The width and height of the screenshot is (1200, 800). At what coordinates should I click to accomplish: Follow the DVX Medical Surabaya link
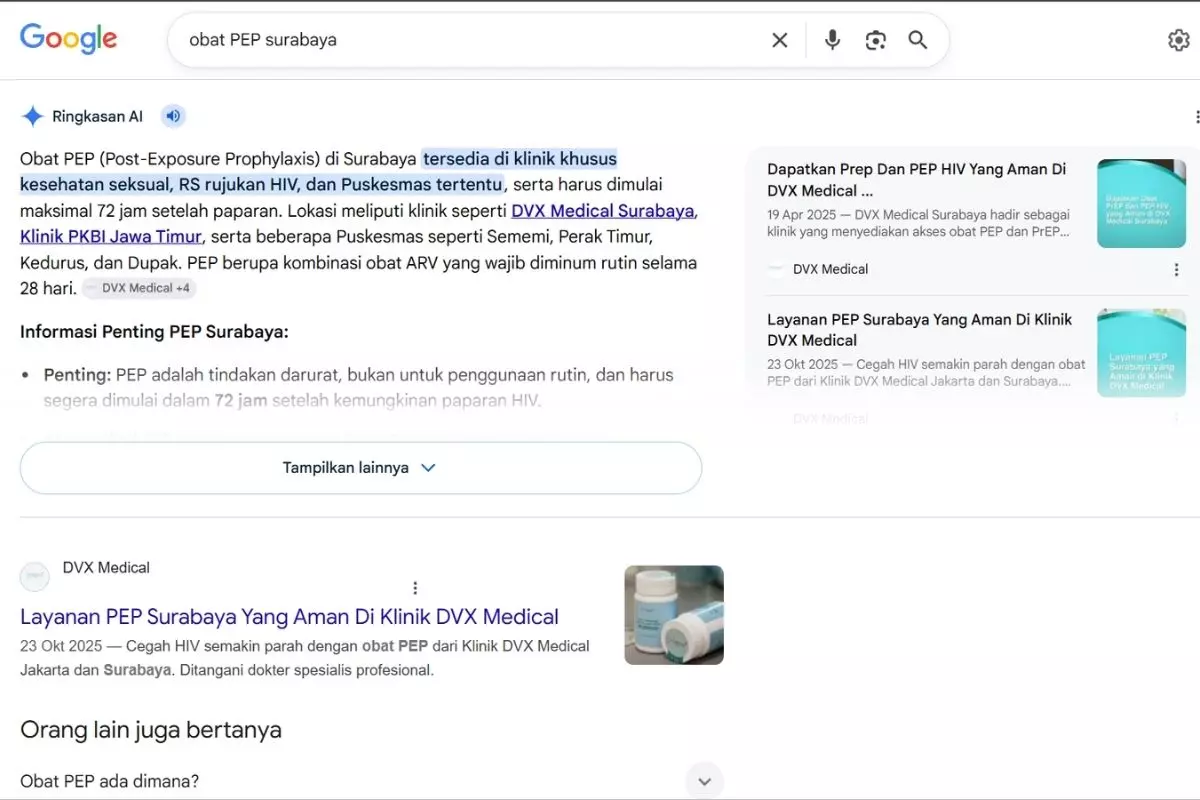click(x=603, y=211)
